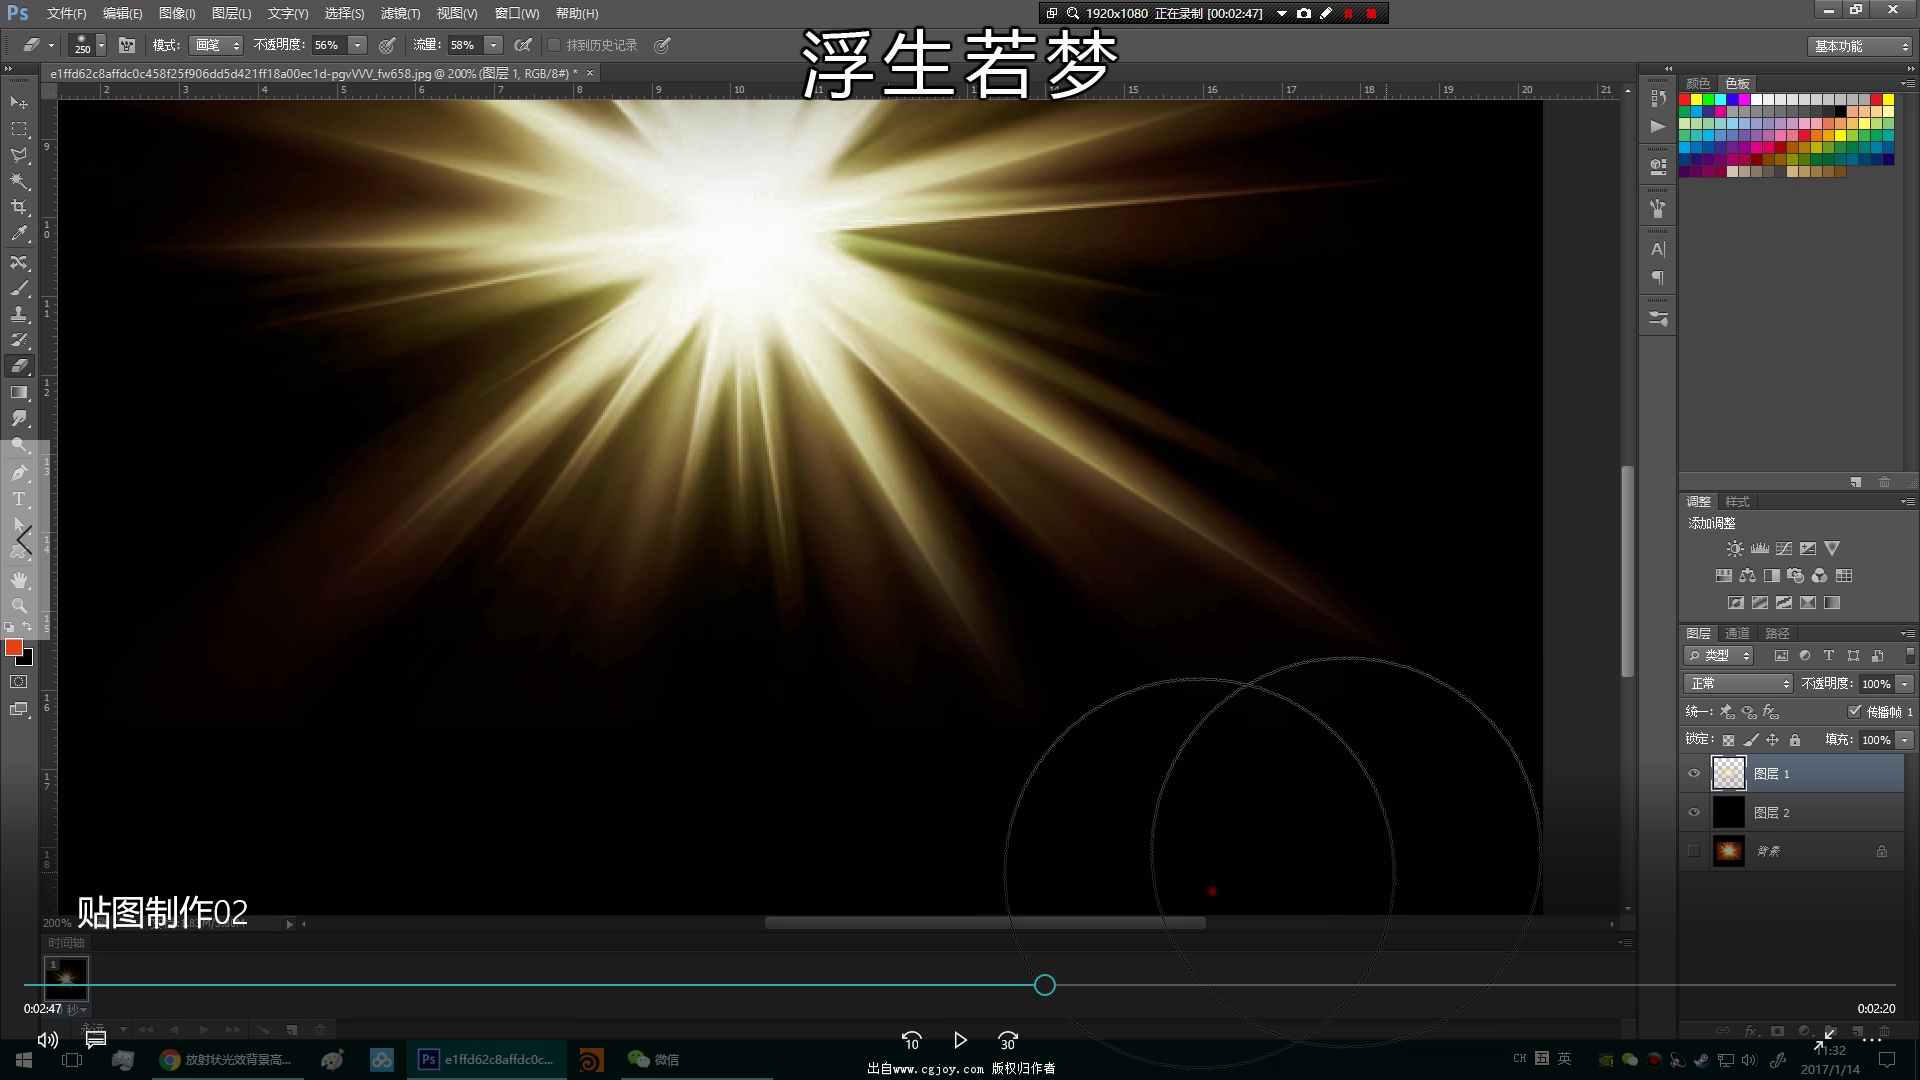Play the video
The image size is (1920, 1080).
[960, 1040]
